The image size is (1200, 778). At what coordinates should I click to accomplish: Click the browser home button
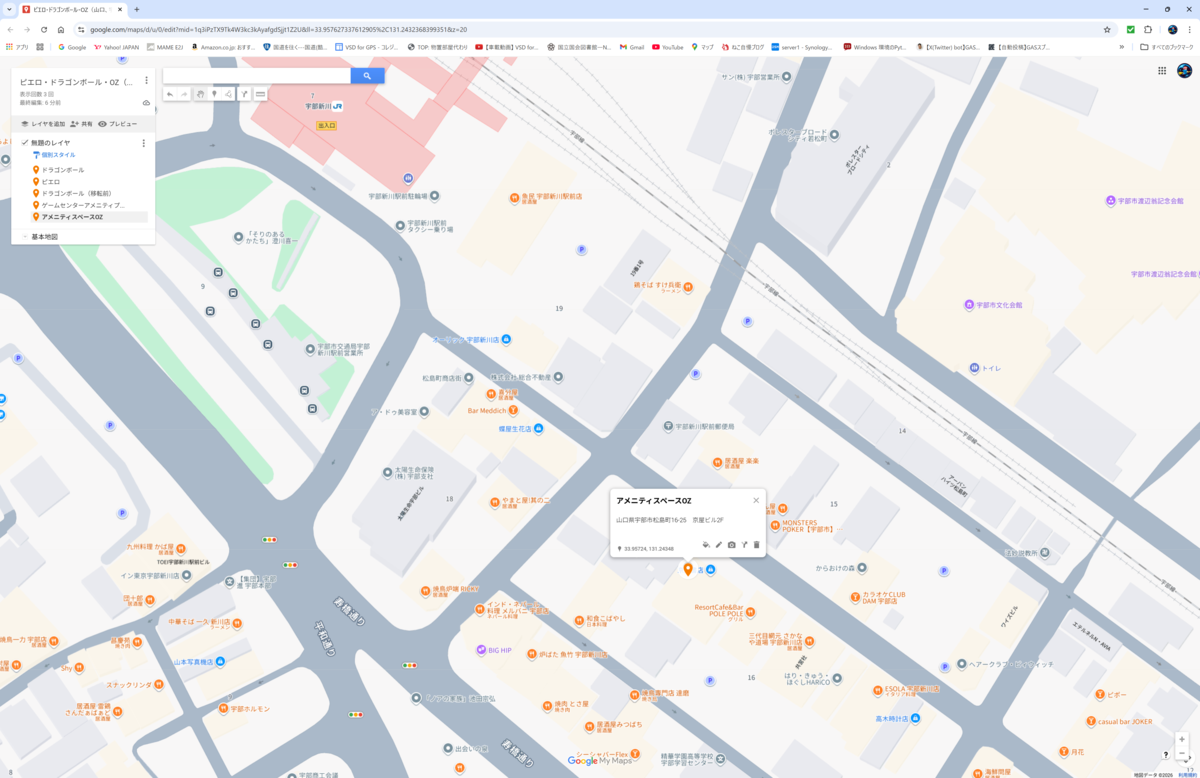tap(61, 29)
